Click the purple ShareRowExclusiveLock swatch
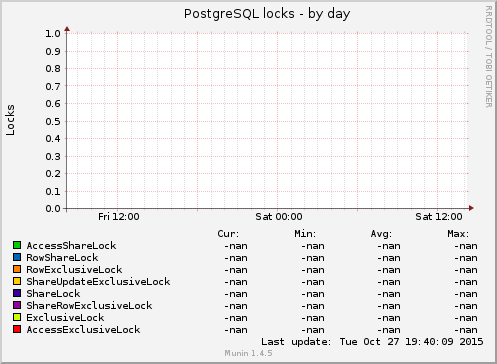The height and width of the screenshot is (364, 497). (x=17, y=305)
